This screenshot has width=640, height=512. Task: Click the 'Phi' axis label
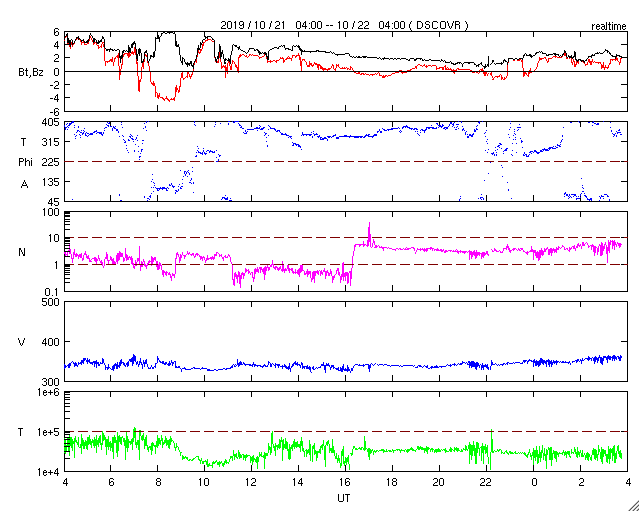coord(24,163)
